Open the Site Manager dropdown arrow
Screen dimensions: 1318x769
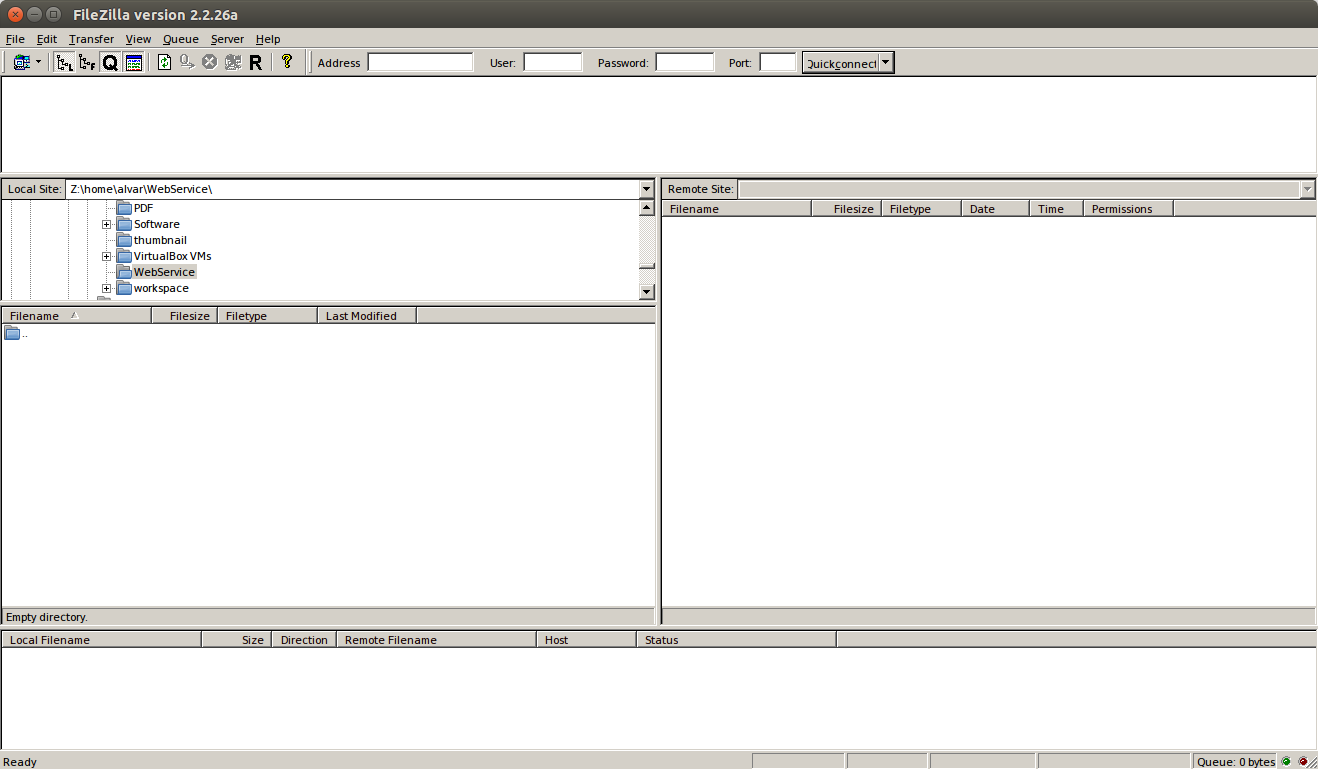[39, 63]
